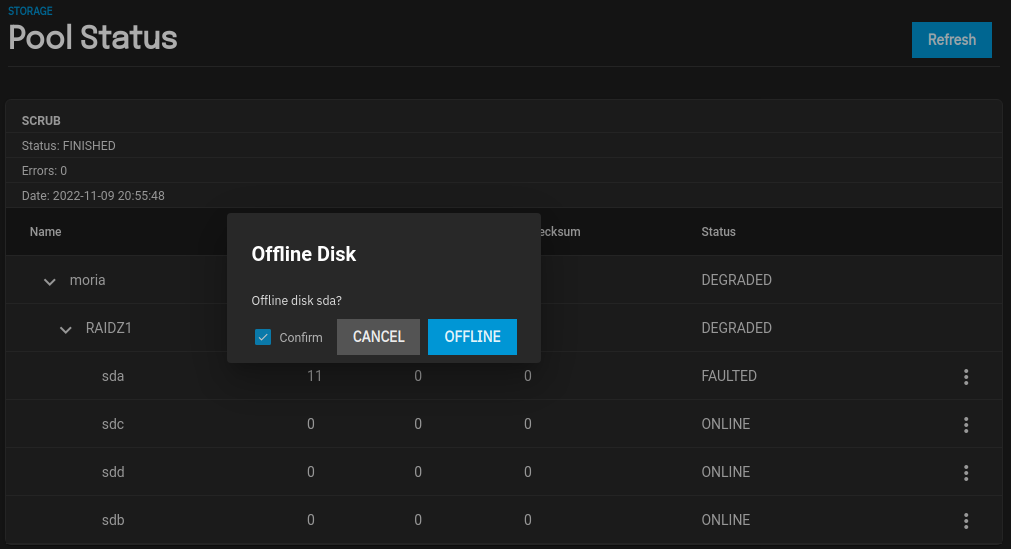Viewport: 1011px width, 549px height.
Task: Click the Refresh button
Action: [951, 40]
